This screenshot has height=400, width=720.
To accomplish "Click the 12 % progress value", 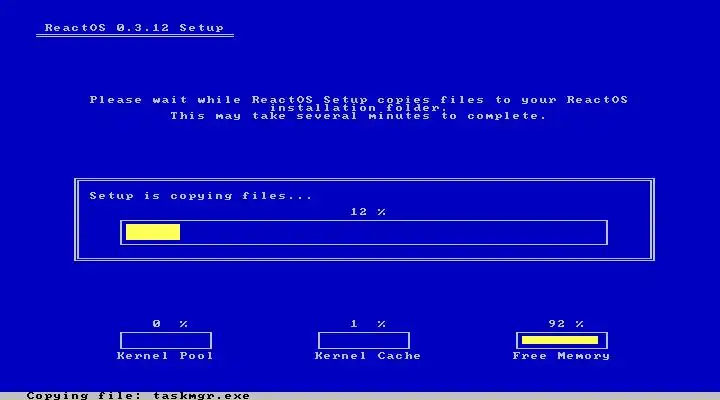I will [x=368, y=212].
